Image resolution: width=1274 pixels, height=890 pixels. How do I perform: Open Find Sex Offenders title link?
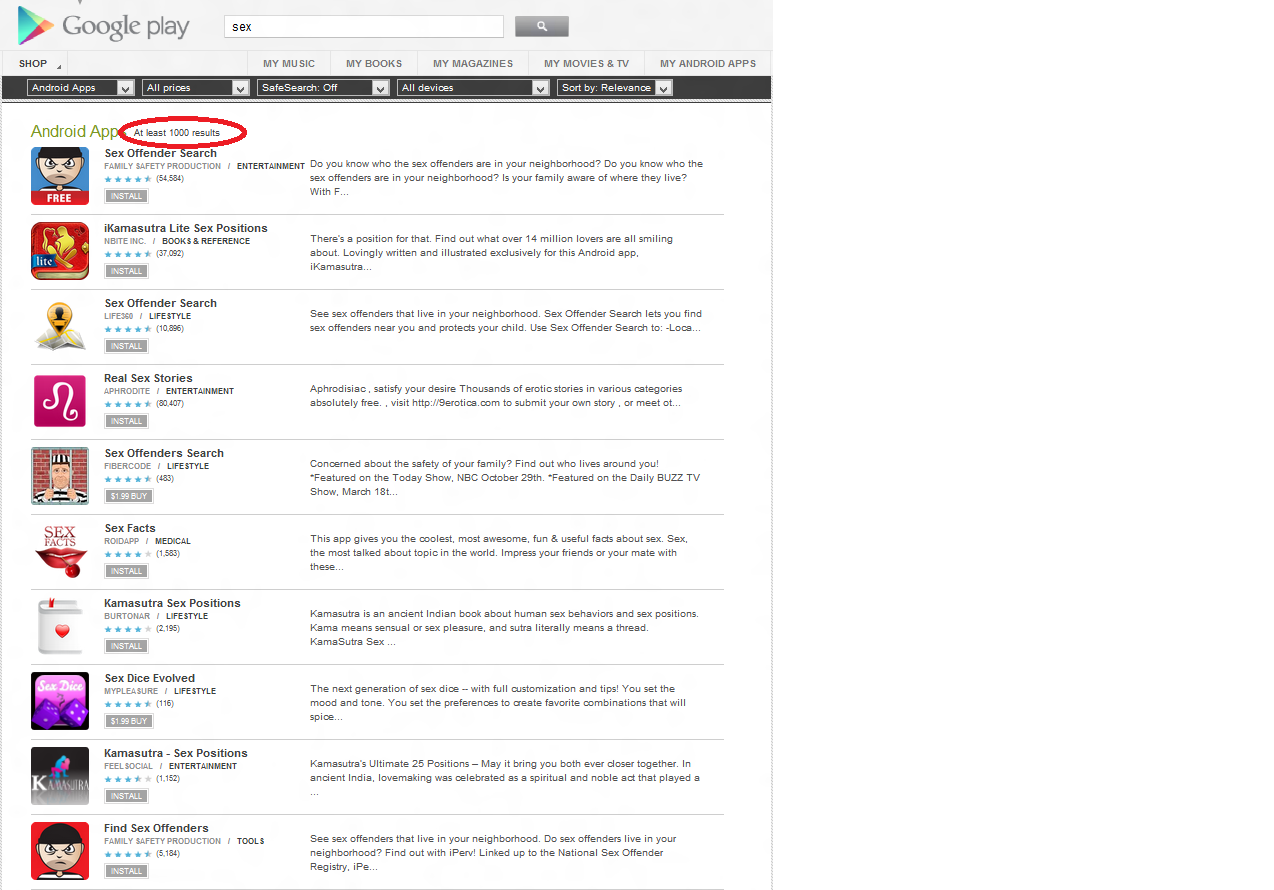pos(156,828)
